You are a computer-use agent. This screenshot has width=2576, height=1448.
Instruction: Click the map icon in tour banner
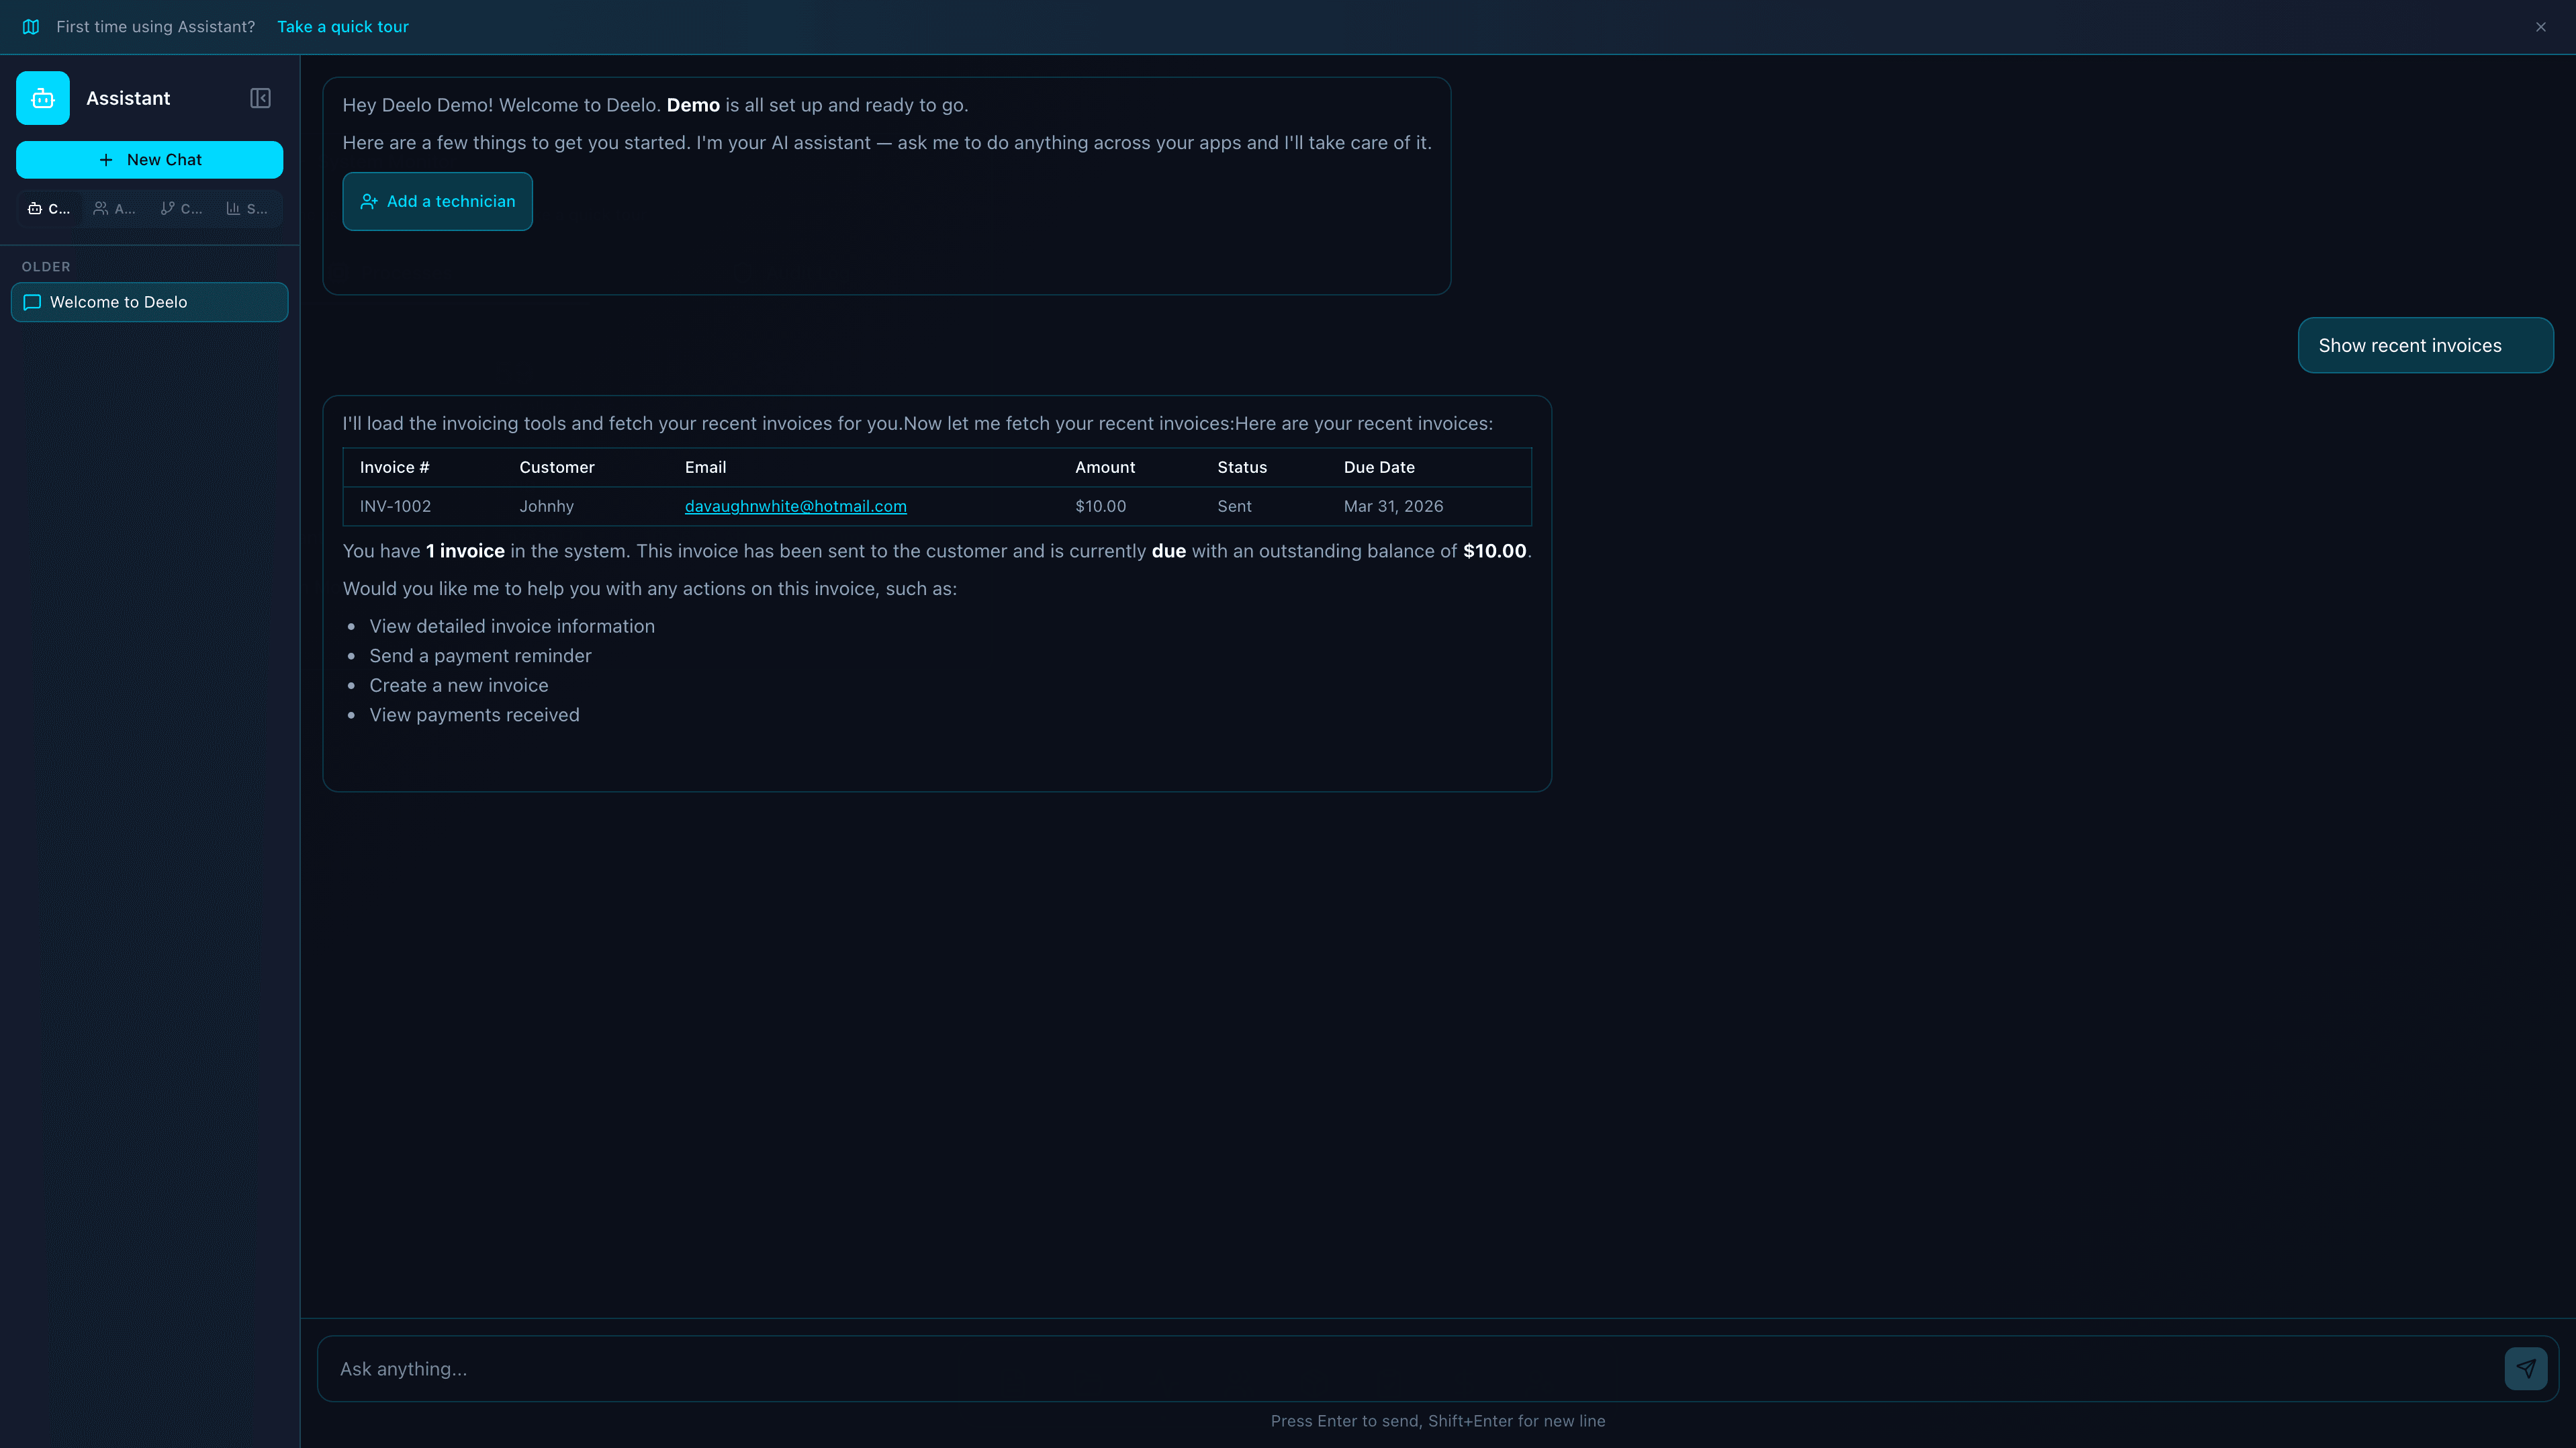coord(31,27)
